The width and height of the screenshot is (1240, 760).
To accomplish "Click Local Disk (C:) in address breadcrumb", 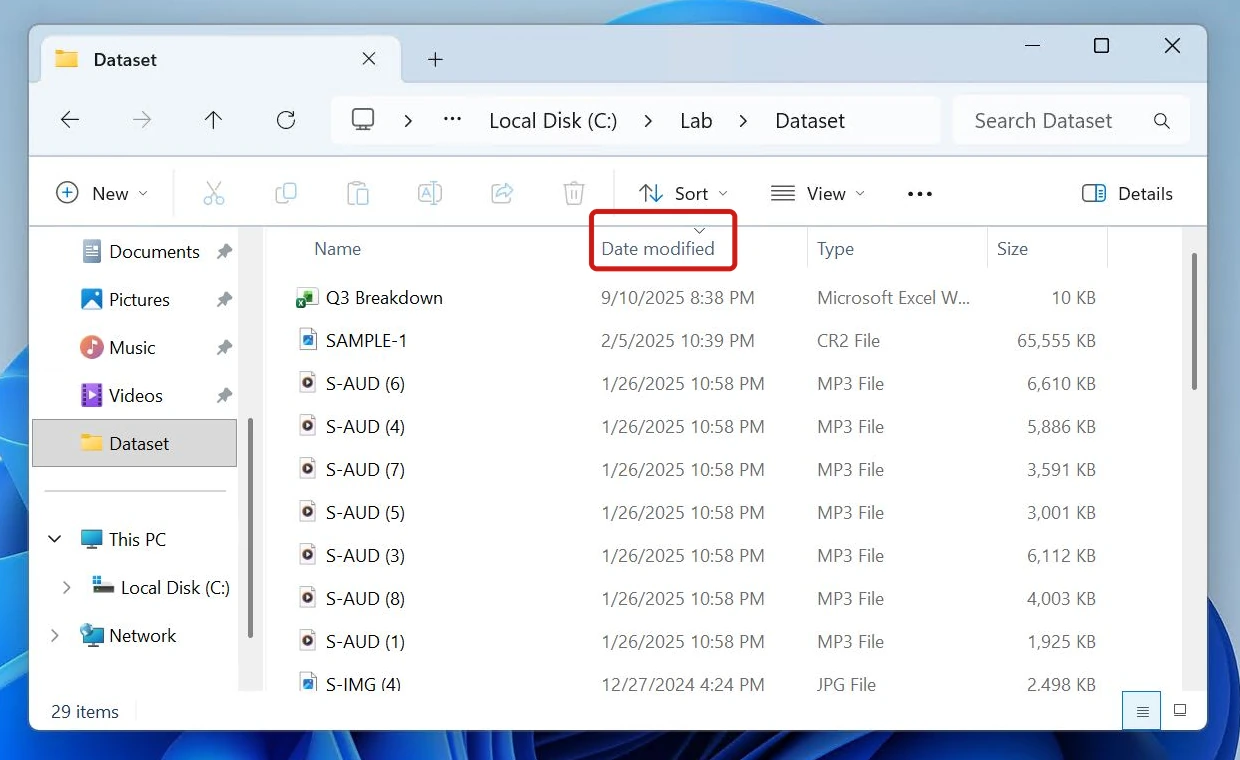I will [553, 121].
